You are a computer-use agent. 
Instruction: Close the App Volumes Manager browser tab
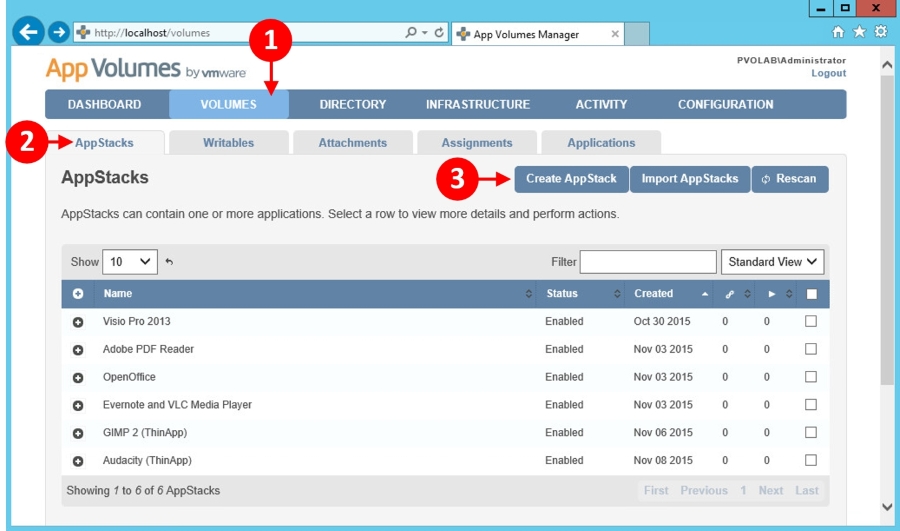pos(615,34)
